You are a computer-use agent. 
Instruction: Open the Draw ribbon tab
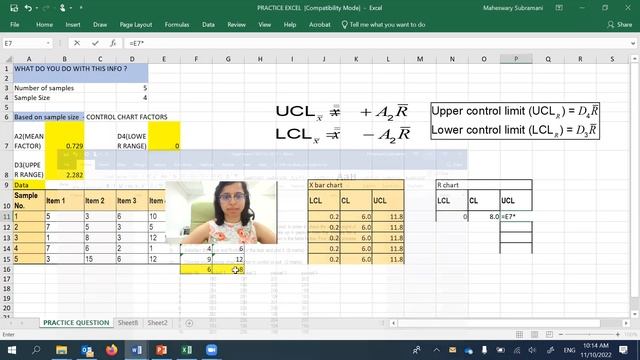point(100,24)
